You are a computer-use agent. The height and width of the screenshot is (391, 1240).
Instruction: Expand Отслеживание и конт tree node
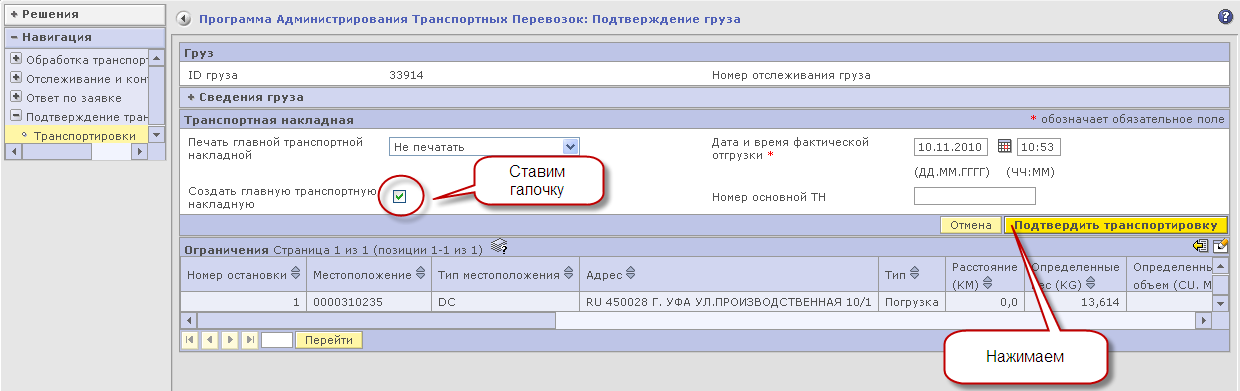click(16, 78)
